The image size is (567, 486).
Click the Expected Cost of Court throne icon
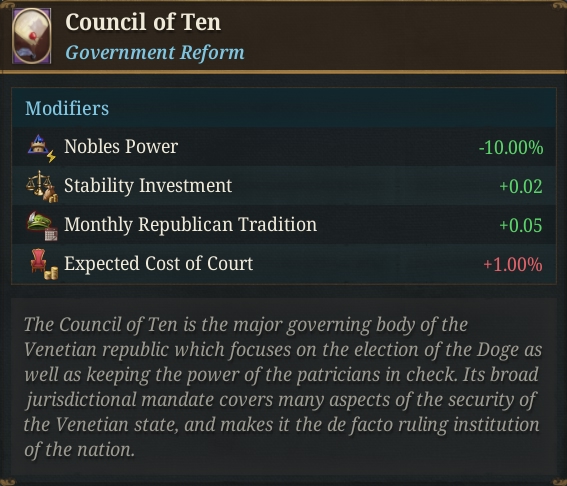click(x=44, y=264)
